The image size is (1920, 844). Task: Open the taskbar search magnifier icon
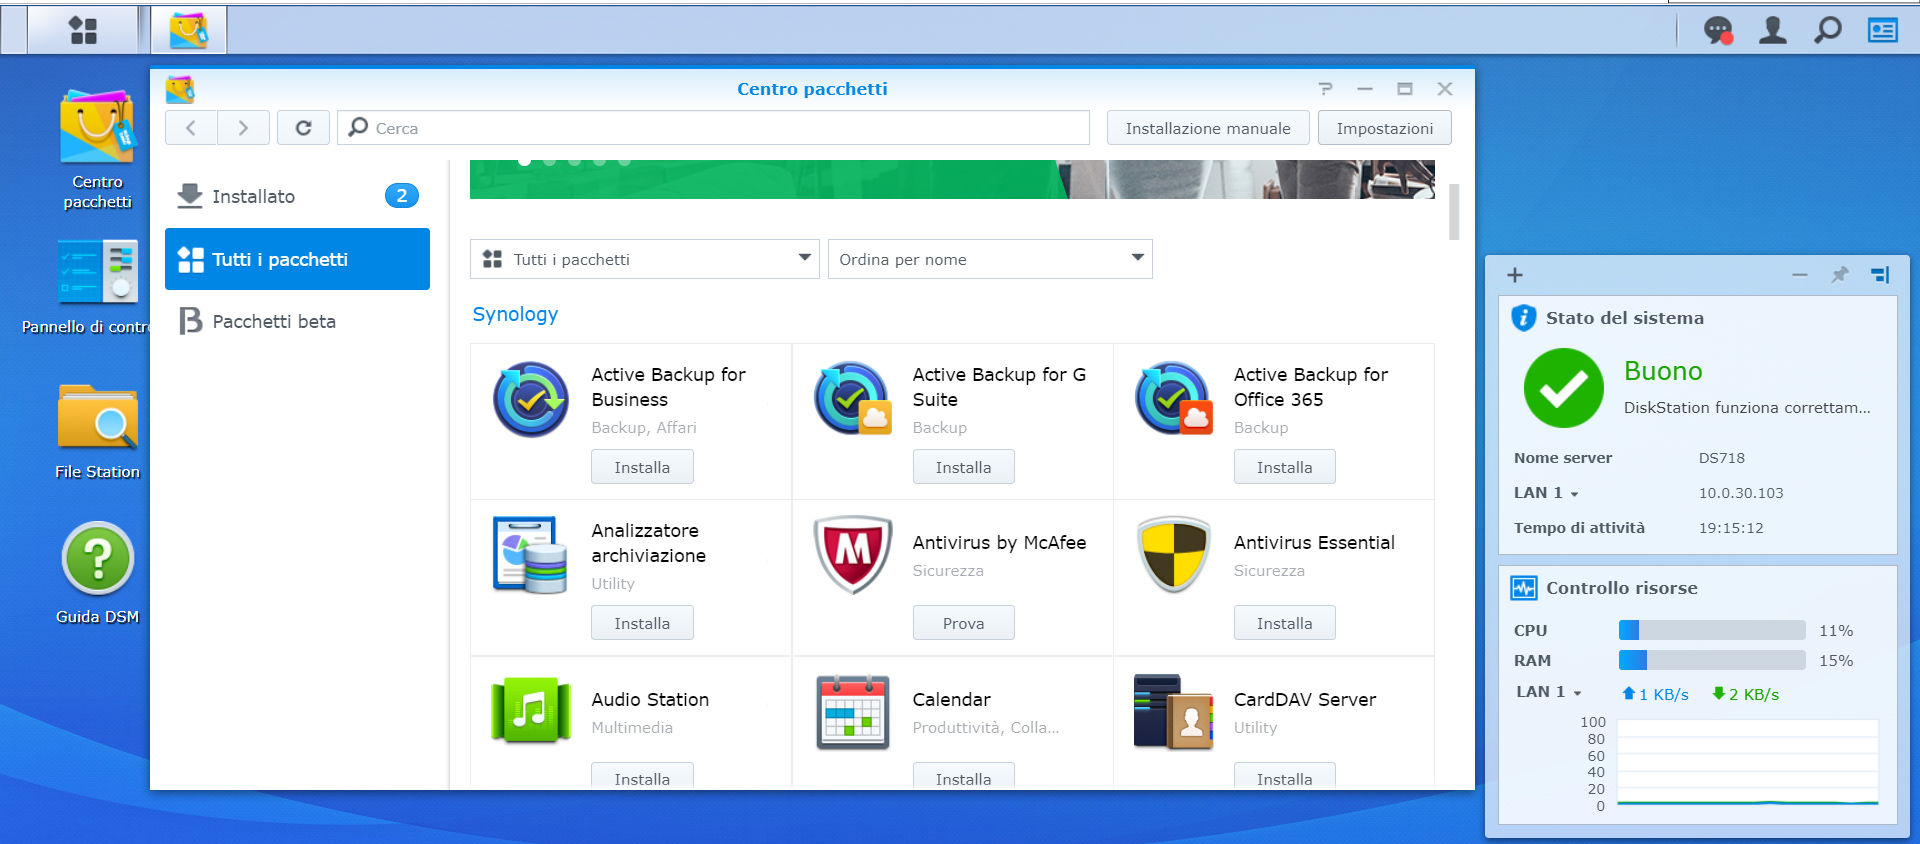[1828, 31]
